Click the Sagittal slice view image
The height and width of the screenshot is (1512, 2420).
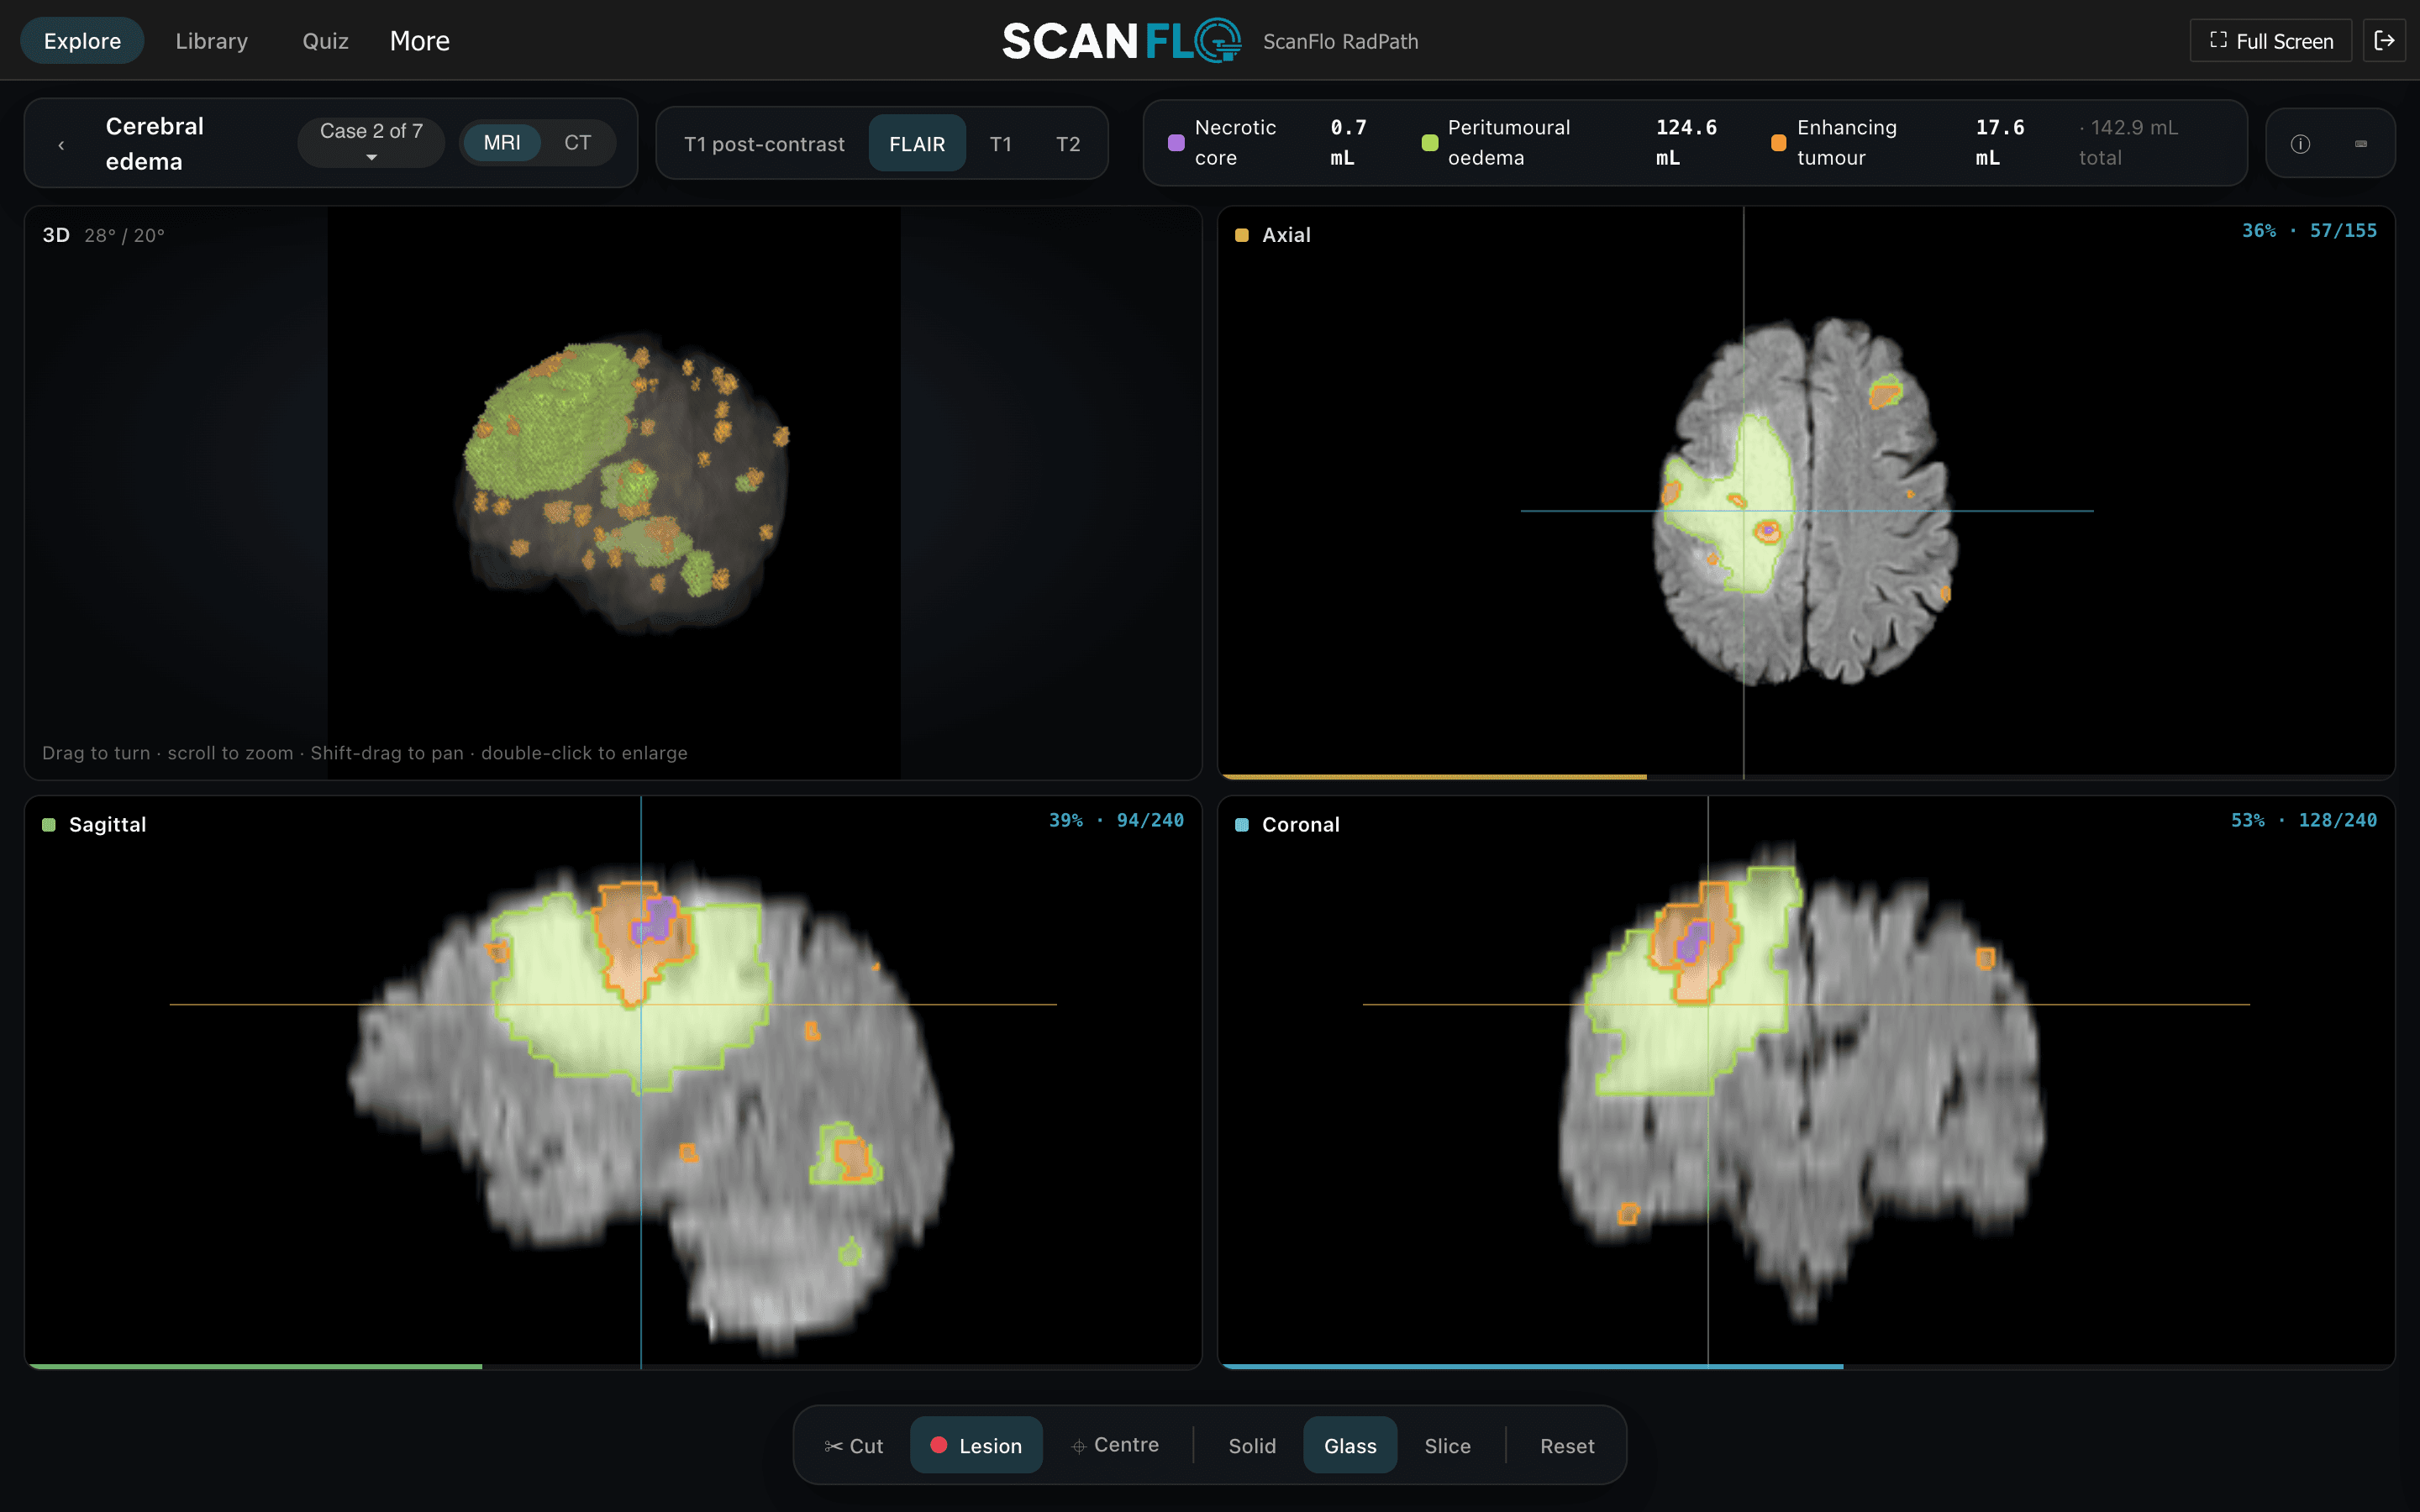coord(650,1110)
